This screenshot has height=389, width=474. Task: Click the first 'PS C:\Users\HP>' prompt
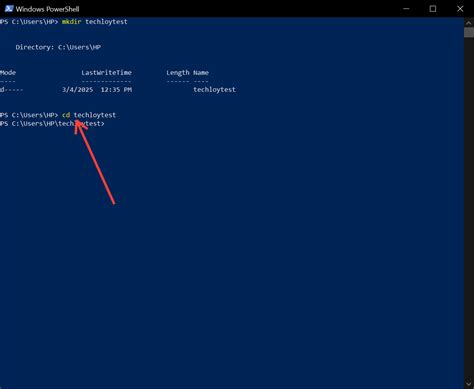point(29,22)
